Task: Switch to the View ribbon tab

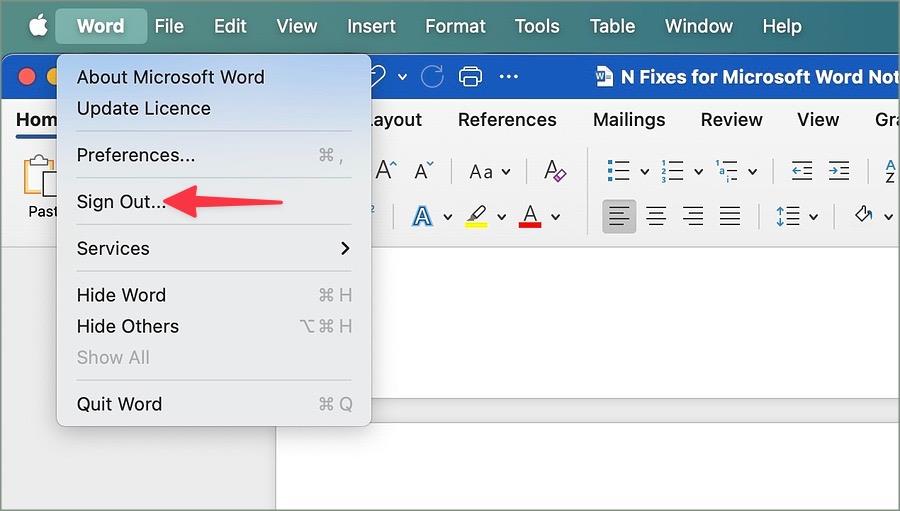Action: tap(818, 119)
